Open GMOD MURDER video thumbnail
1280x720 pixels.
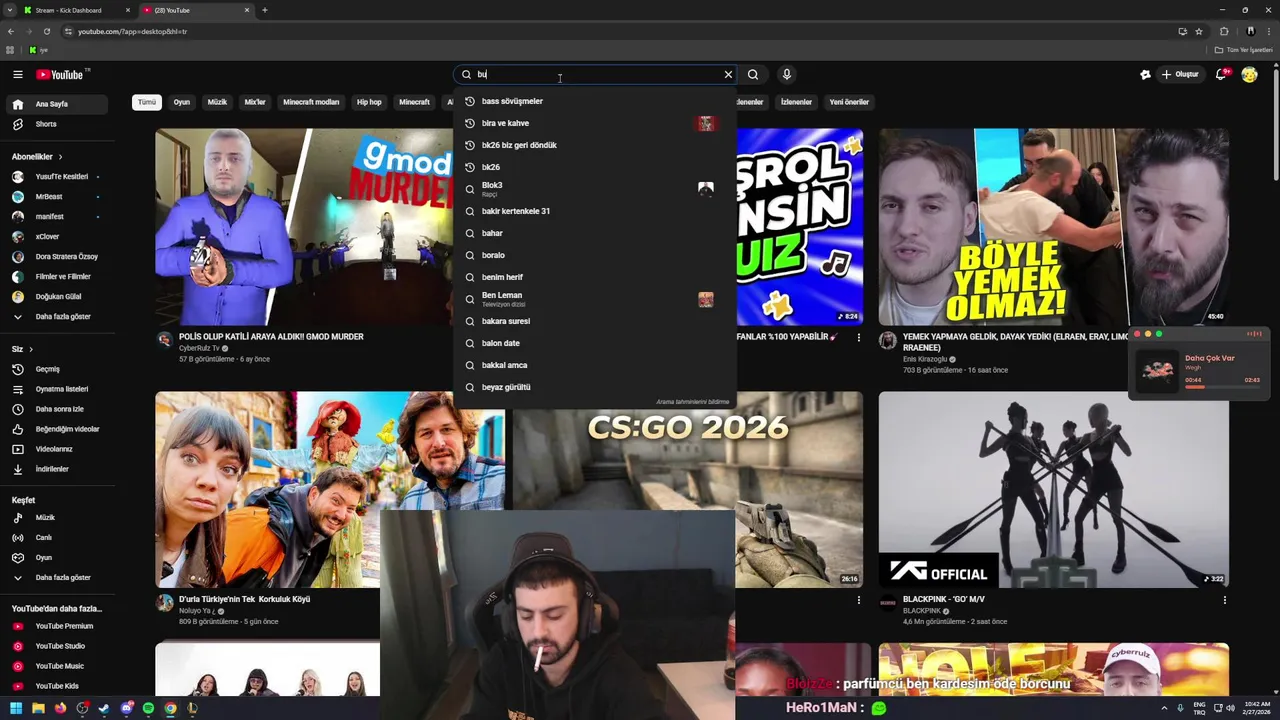coord(304,226)
